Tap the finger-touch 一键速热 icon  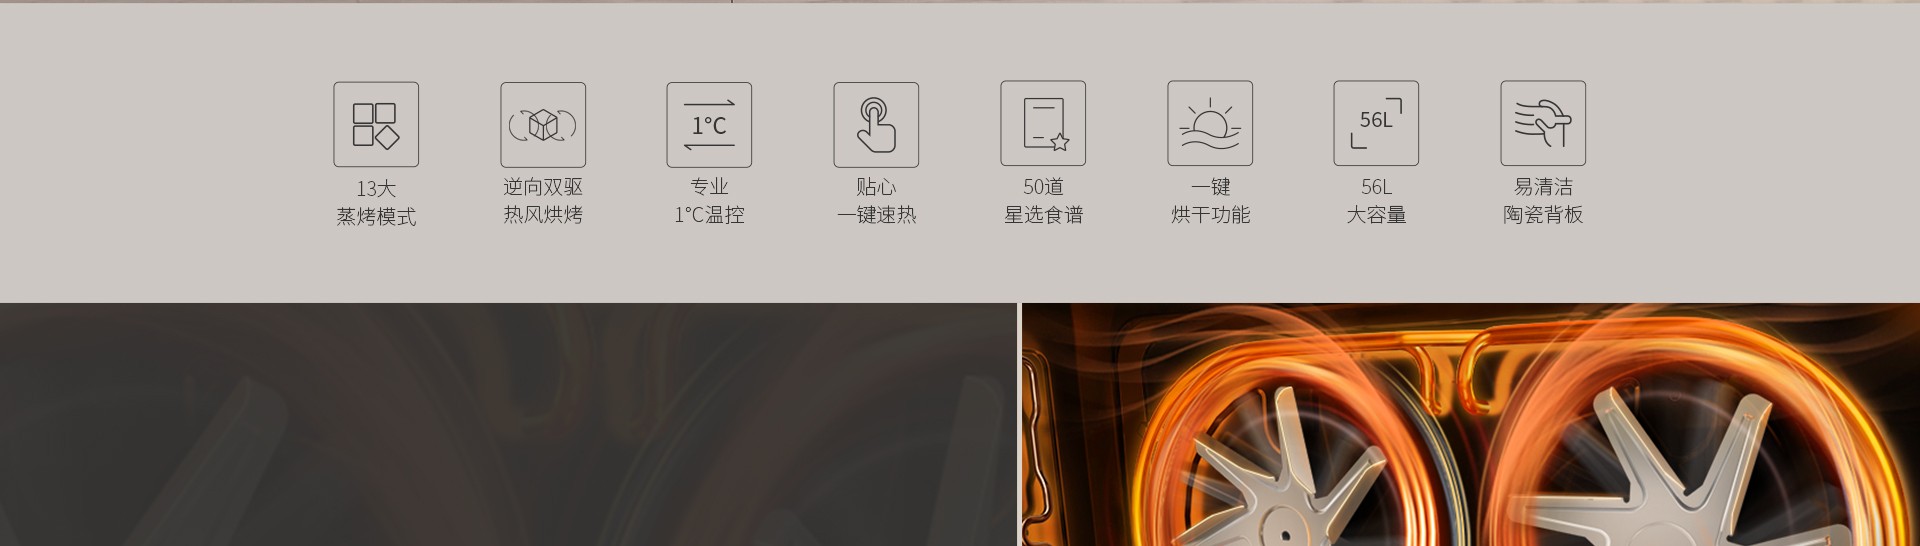tap(876, 124)
